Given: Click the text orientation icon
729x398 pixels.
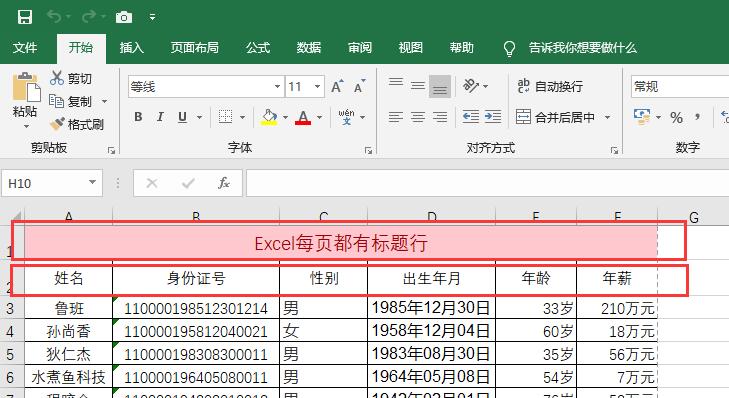Looking at the screenshot, I should point(471,86).
